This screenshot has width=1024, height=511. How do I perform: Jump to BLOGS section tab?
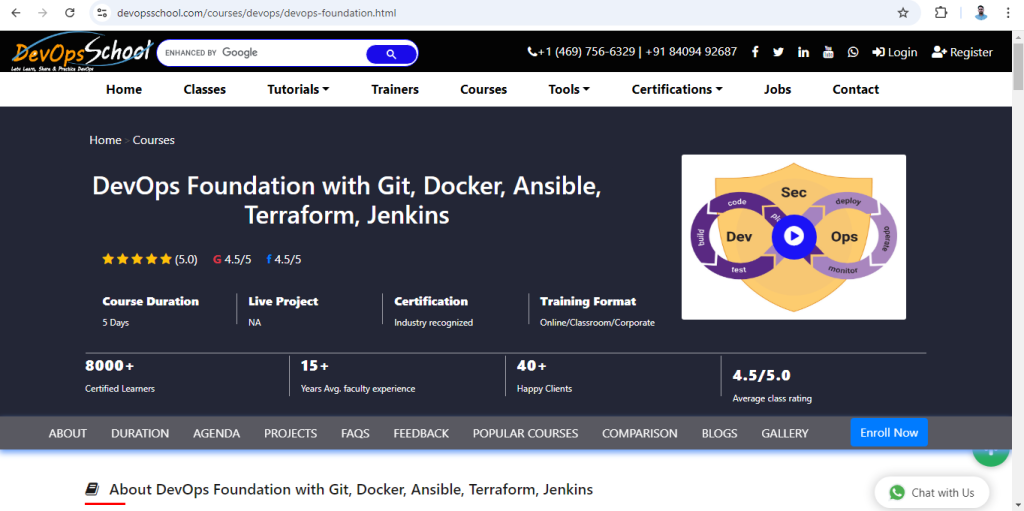[x=720, y=433]
